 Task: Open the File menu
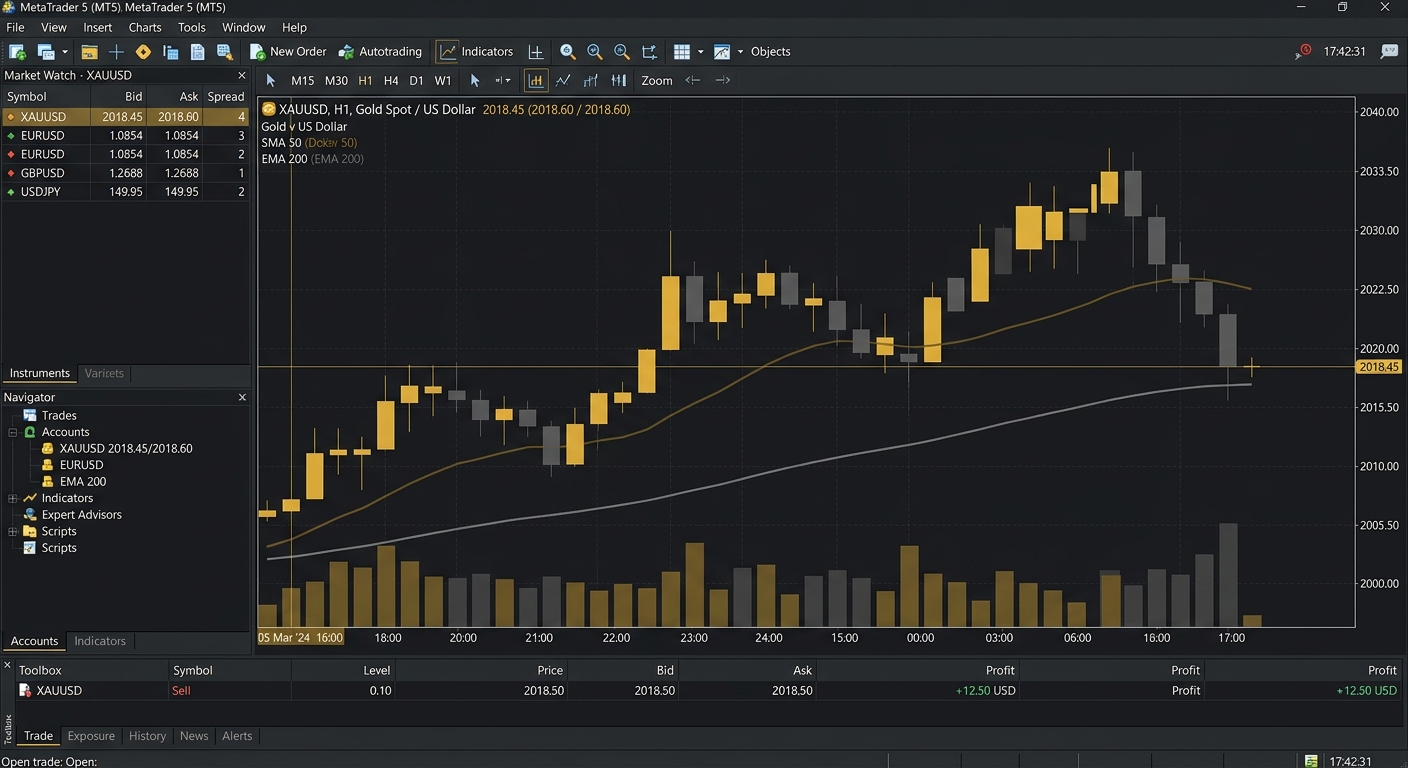pyautogui.click(x=15, y=27)
